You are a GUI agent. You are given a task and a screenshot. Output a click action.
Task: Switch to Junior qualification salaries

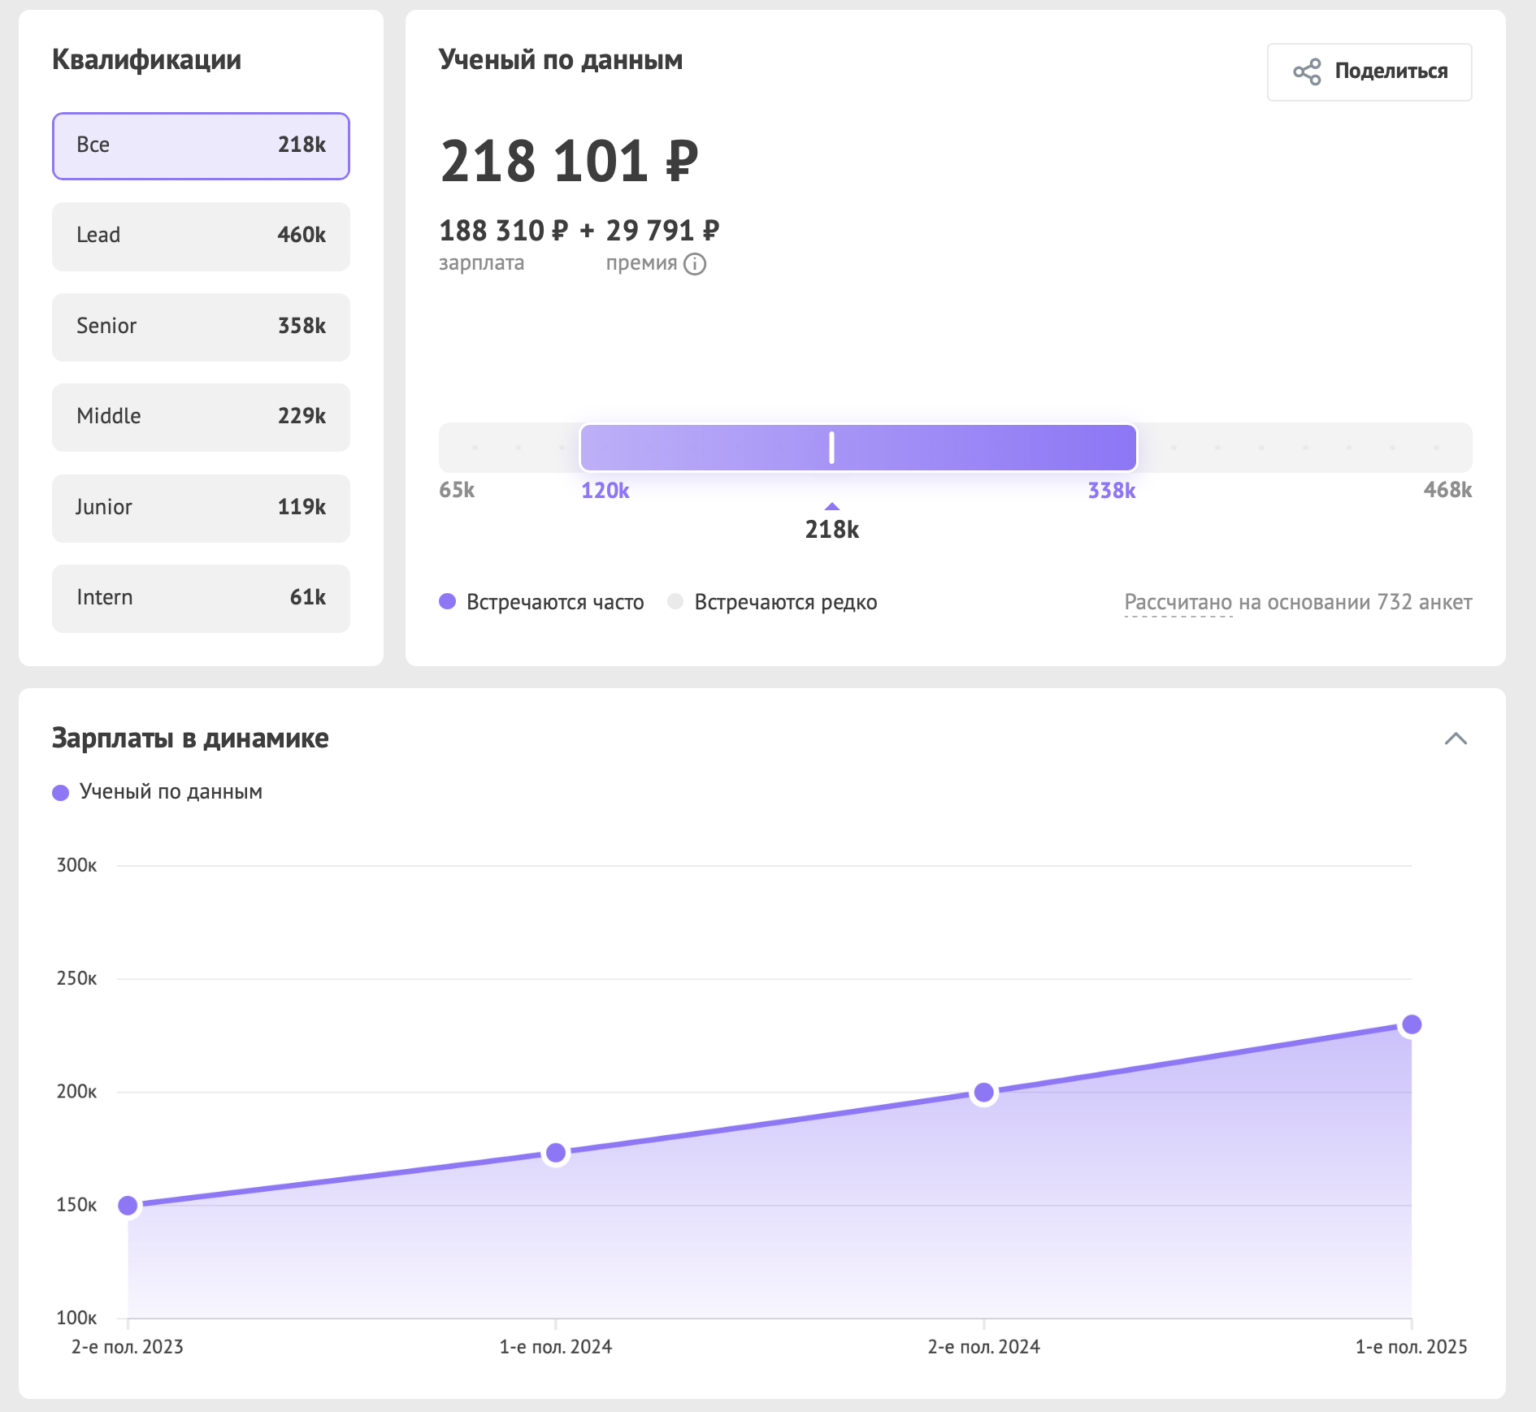[201, 508]
